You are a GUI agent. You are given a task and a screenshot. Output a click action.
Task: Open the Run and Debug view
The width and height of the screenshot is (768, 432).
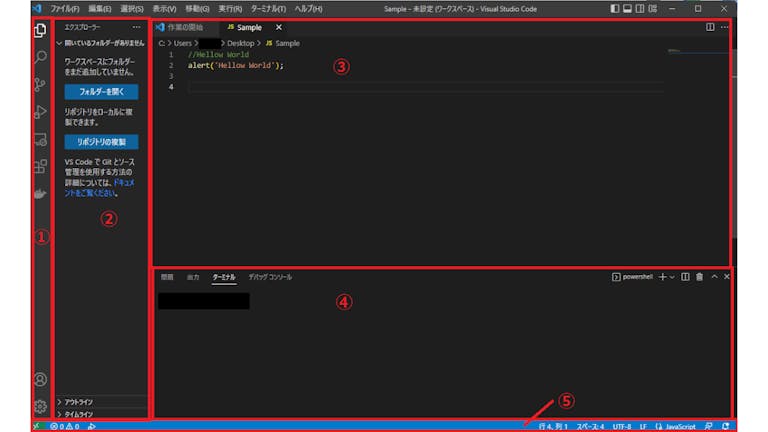tap(40, 112)
